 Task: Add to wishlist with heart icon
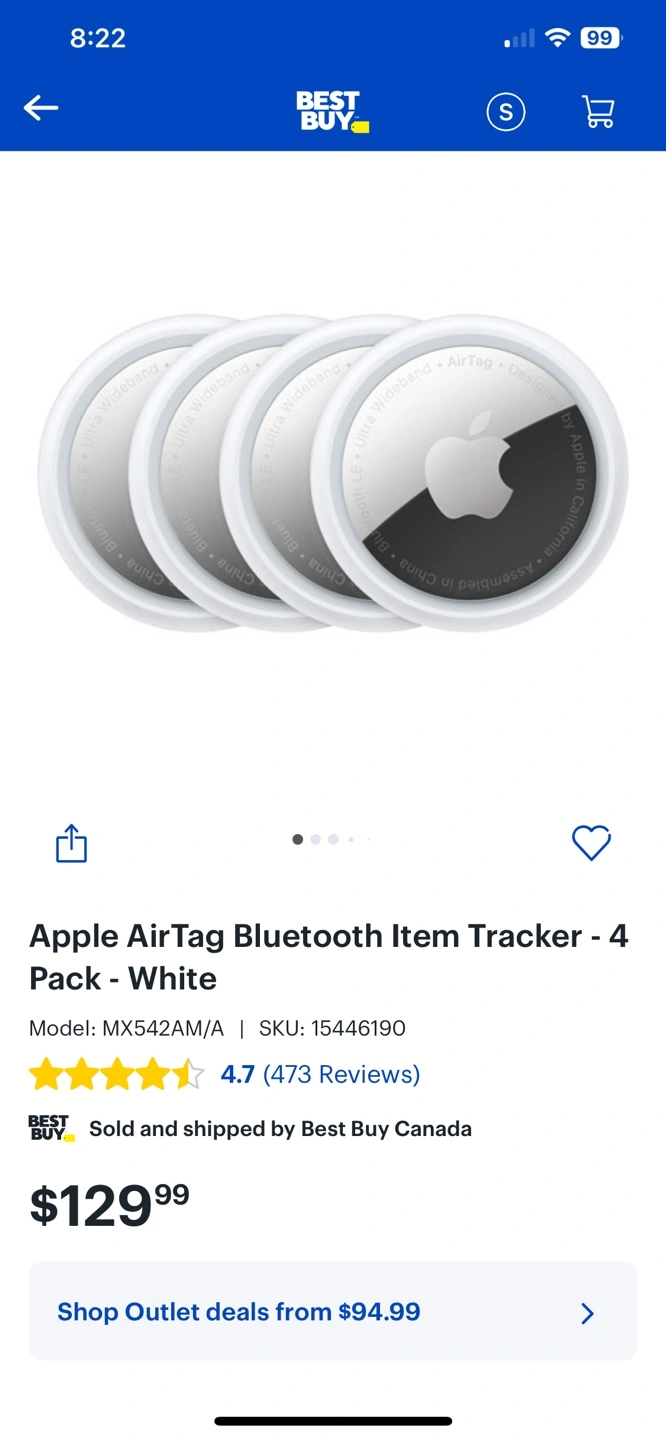point(591,843)
